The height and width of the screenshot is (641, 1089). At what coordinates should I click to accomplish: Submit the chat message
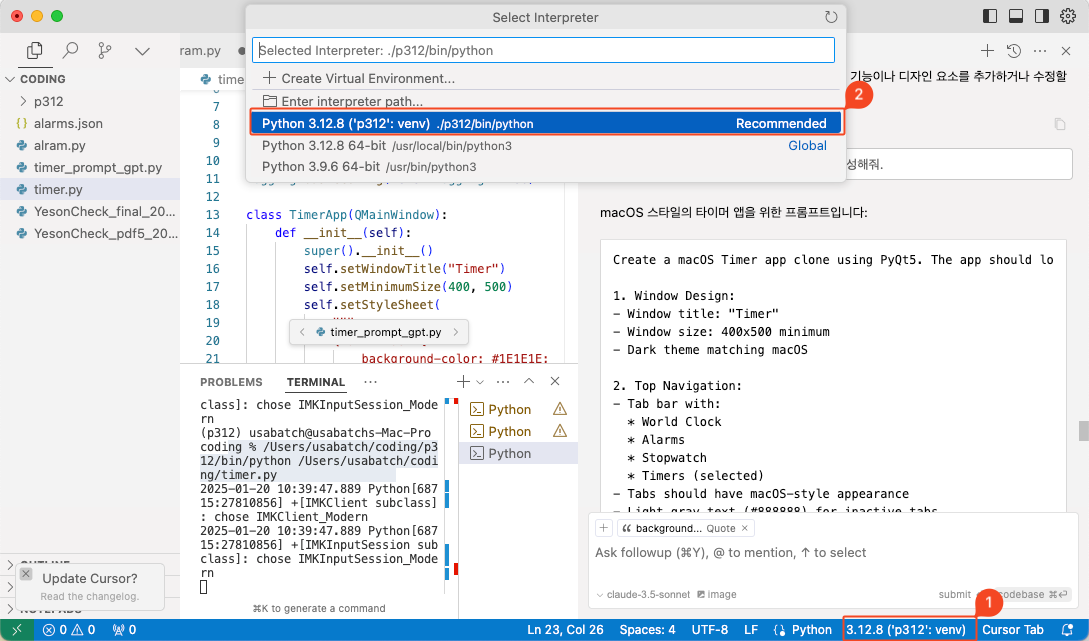(954, 594)
